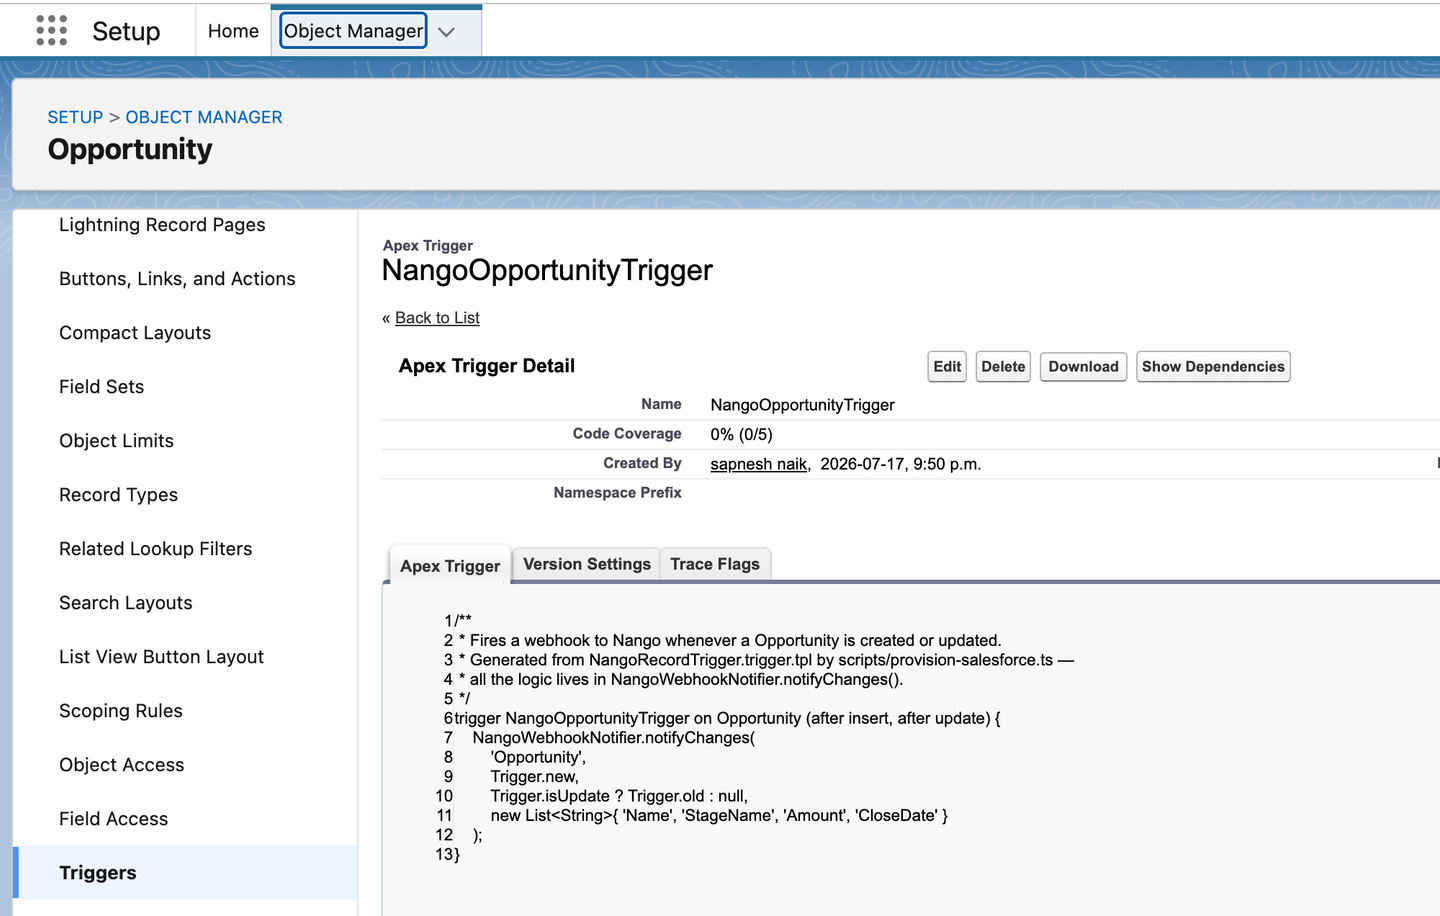Click the Name value NangoOpportunityTrigger

[x=802, y=405]
